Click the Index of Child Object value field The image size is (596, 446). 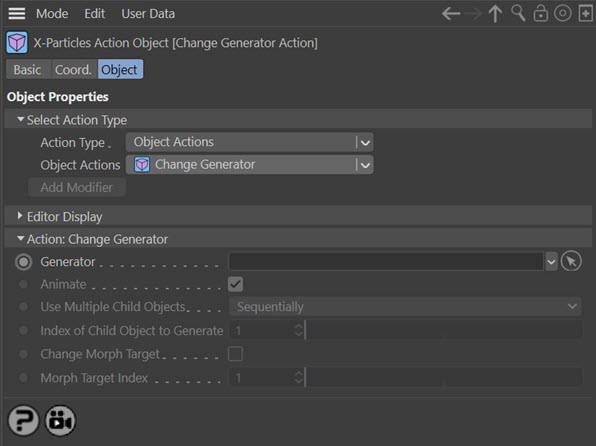click(x=262, y=330)
